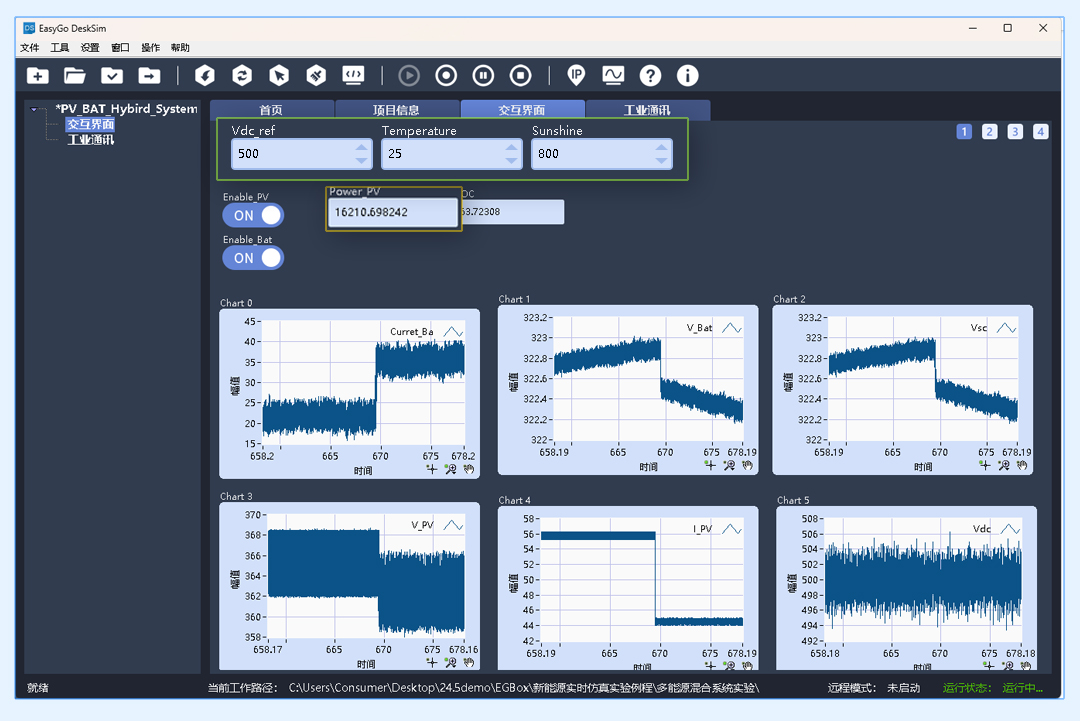Screen dimensions: 1080x721
Task: Open the 帮助 menu
Action: coord(180,48)
